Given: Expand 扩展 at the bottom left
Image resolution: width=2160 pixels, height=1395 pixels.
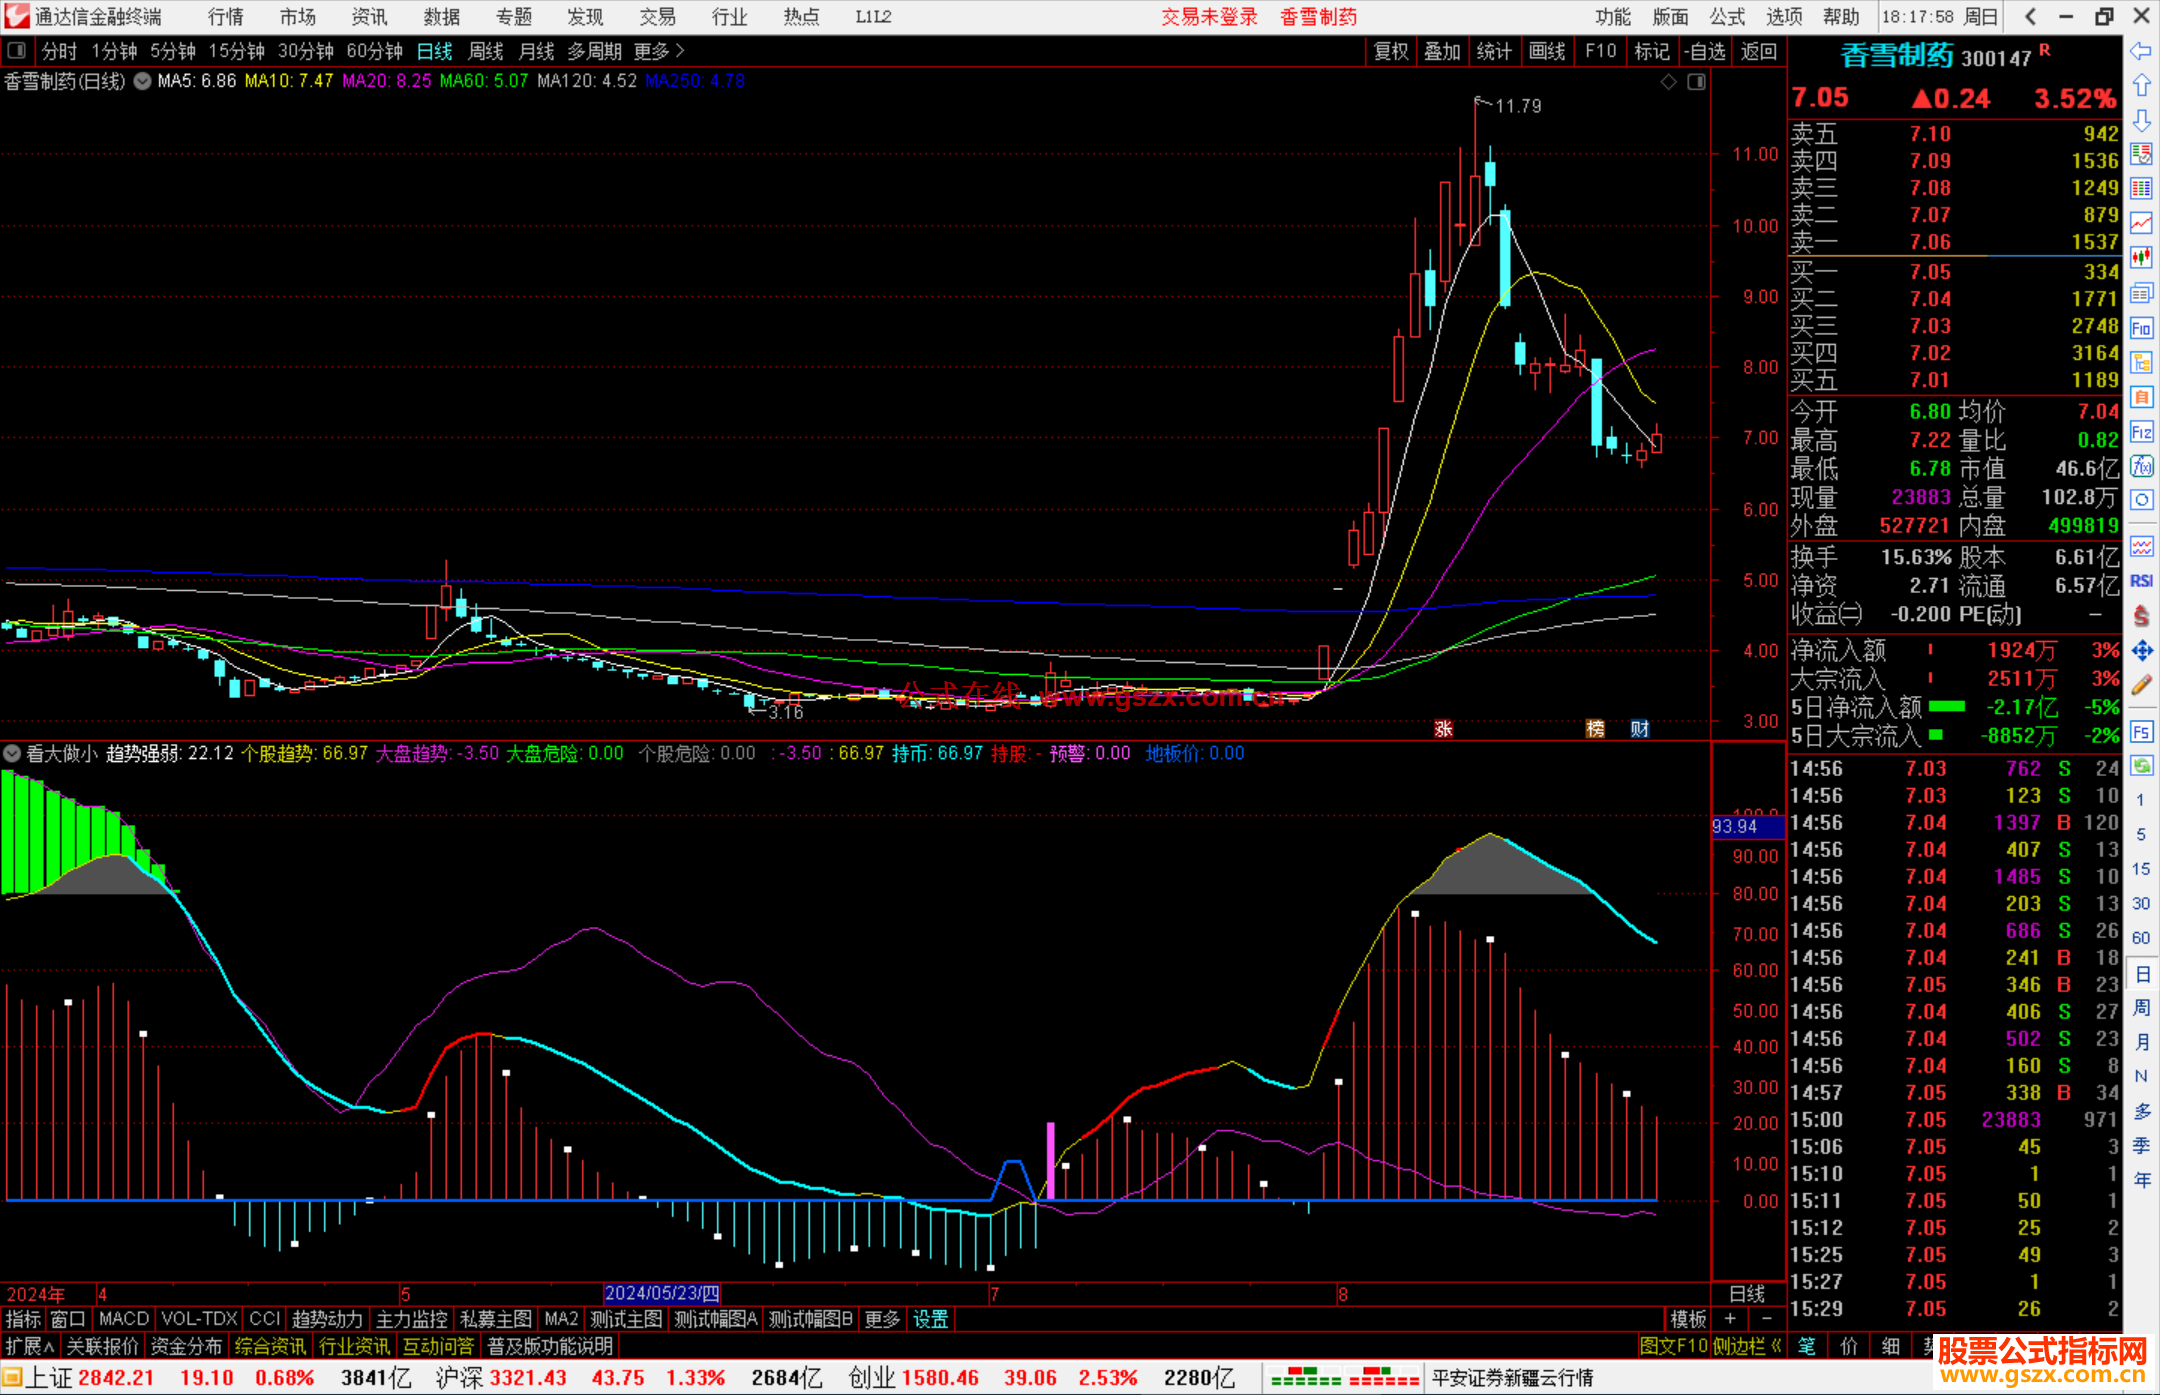Looking at the screenshot, I should coord(30,1346).
